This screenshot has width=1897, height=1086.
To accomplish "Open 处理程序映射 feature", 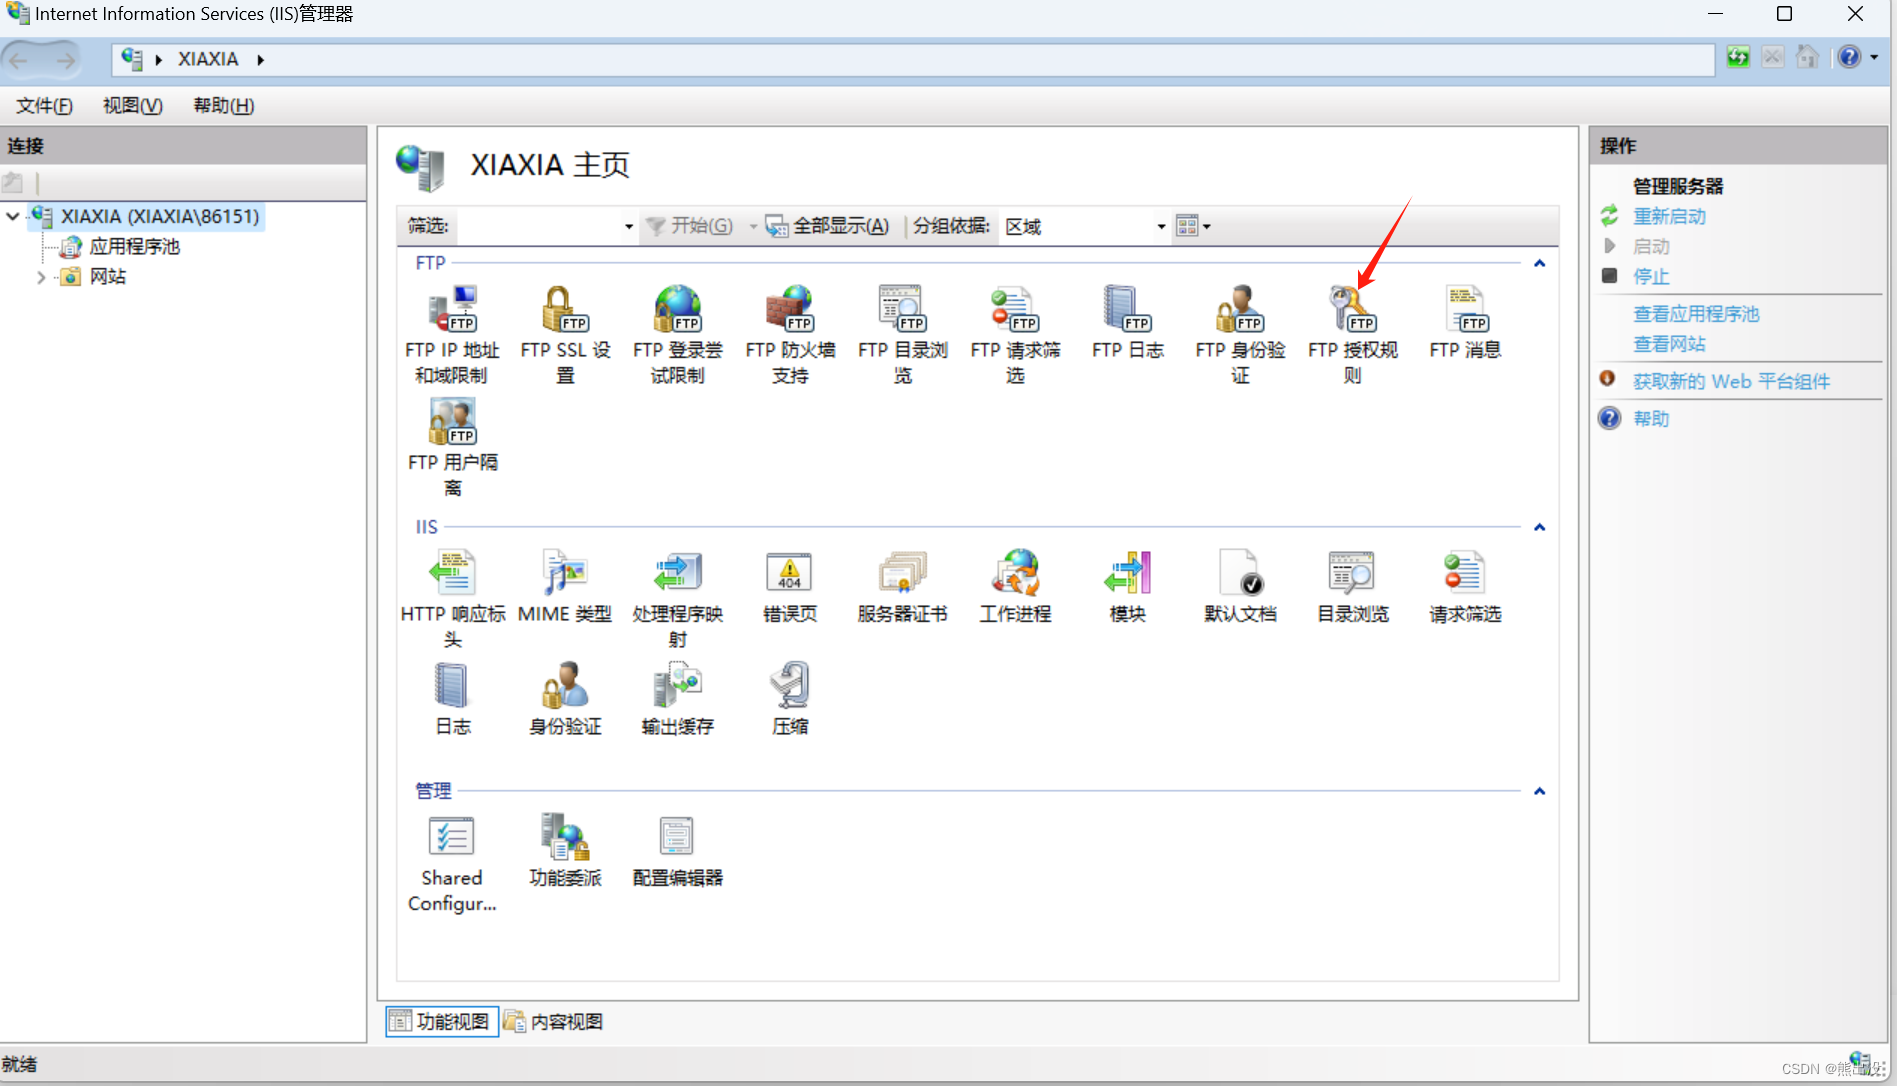I will 677,598.
